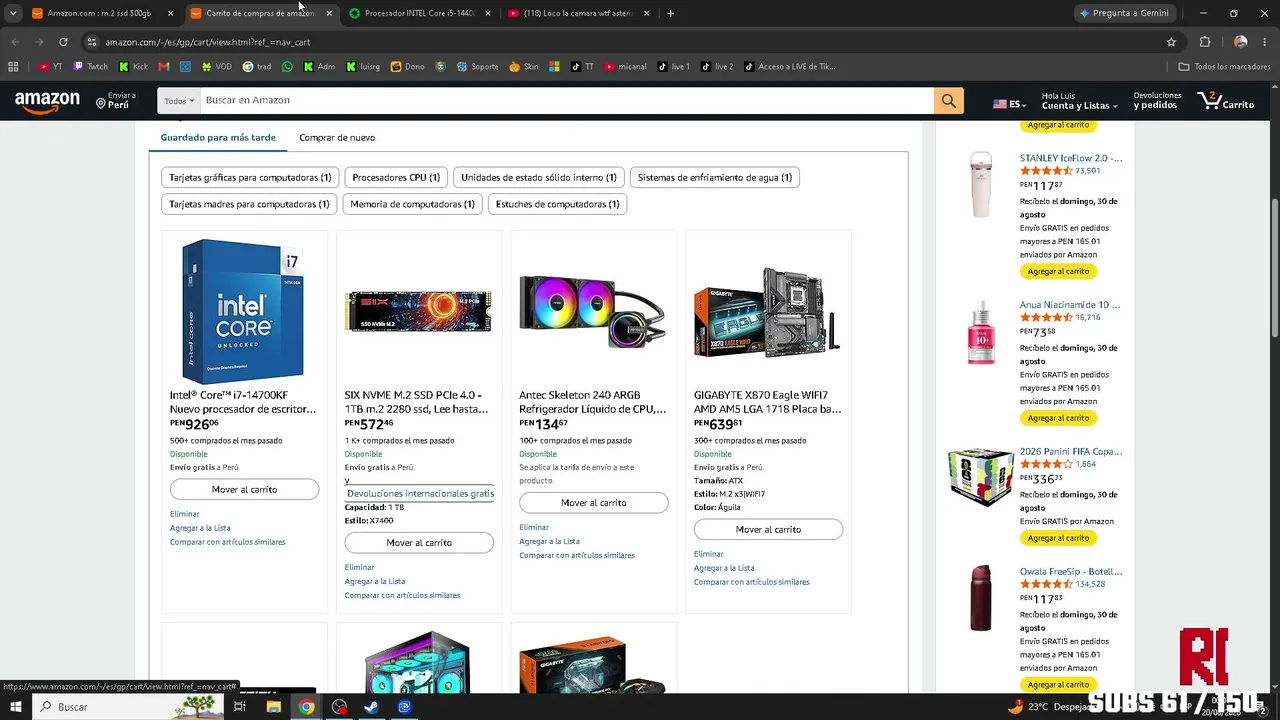The height and width of the screenshot is (720, 1280).
Task: Open the Chrome extensions puzzle icon
Action: coord(1205,42)
